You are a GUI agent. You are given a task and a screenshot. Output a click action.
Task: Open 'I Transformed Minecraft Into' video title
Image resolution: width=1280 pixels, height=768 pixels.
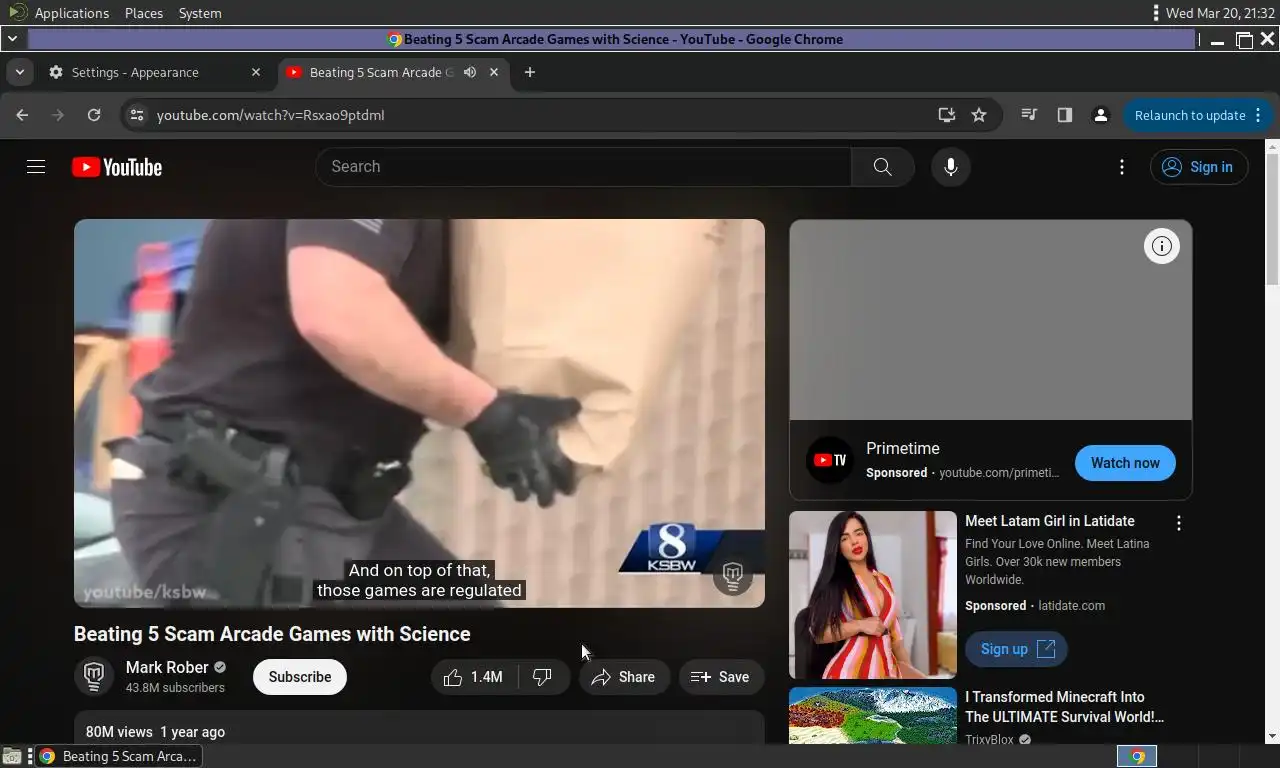[1064, 707]
